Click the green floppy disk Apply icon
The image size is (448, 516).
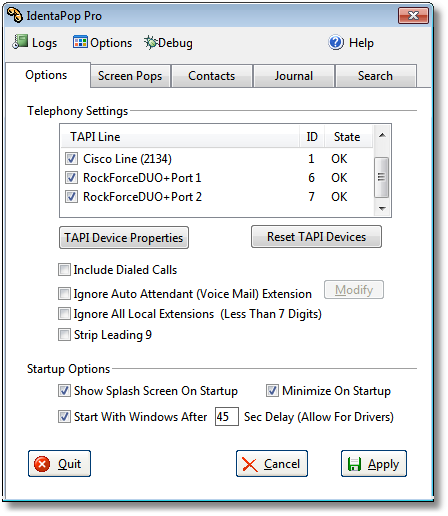click(354, 464)
